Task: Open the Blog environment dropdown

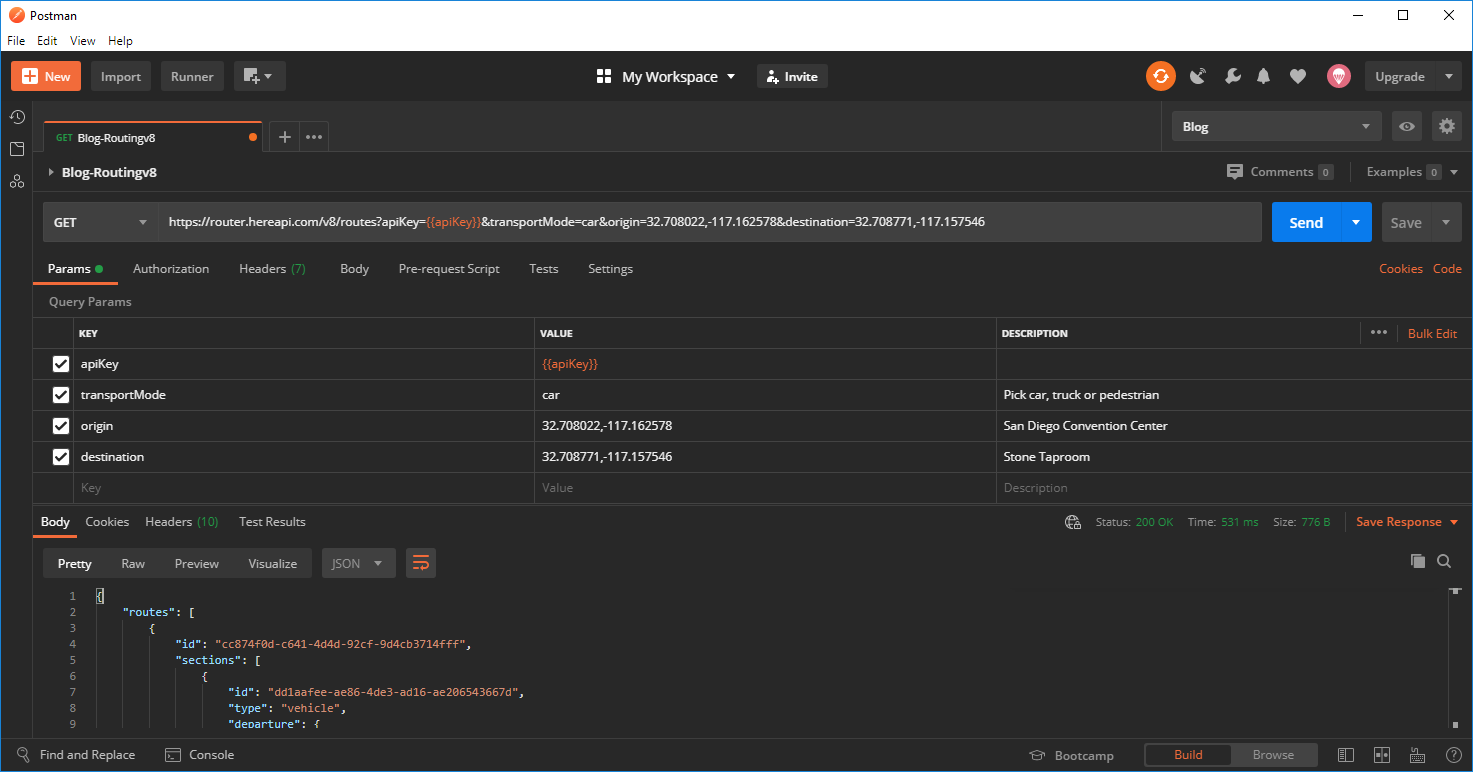Action: click(1276, 126)
